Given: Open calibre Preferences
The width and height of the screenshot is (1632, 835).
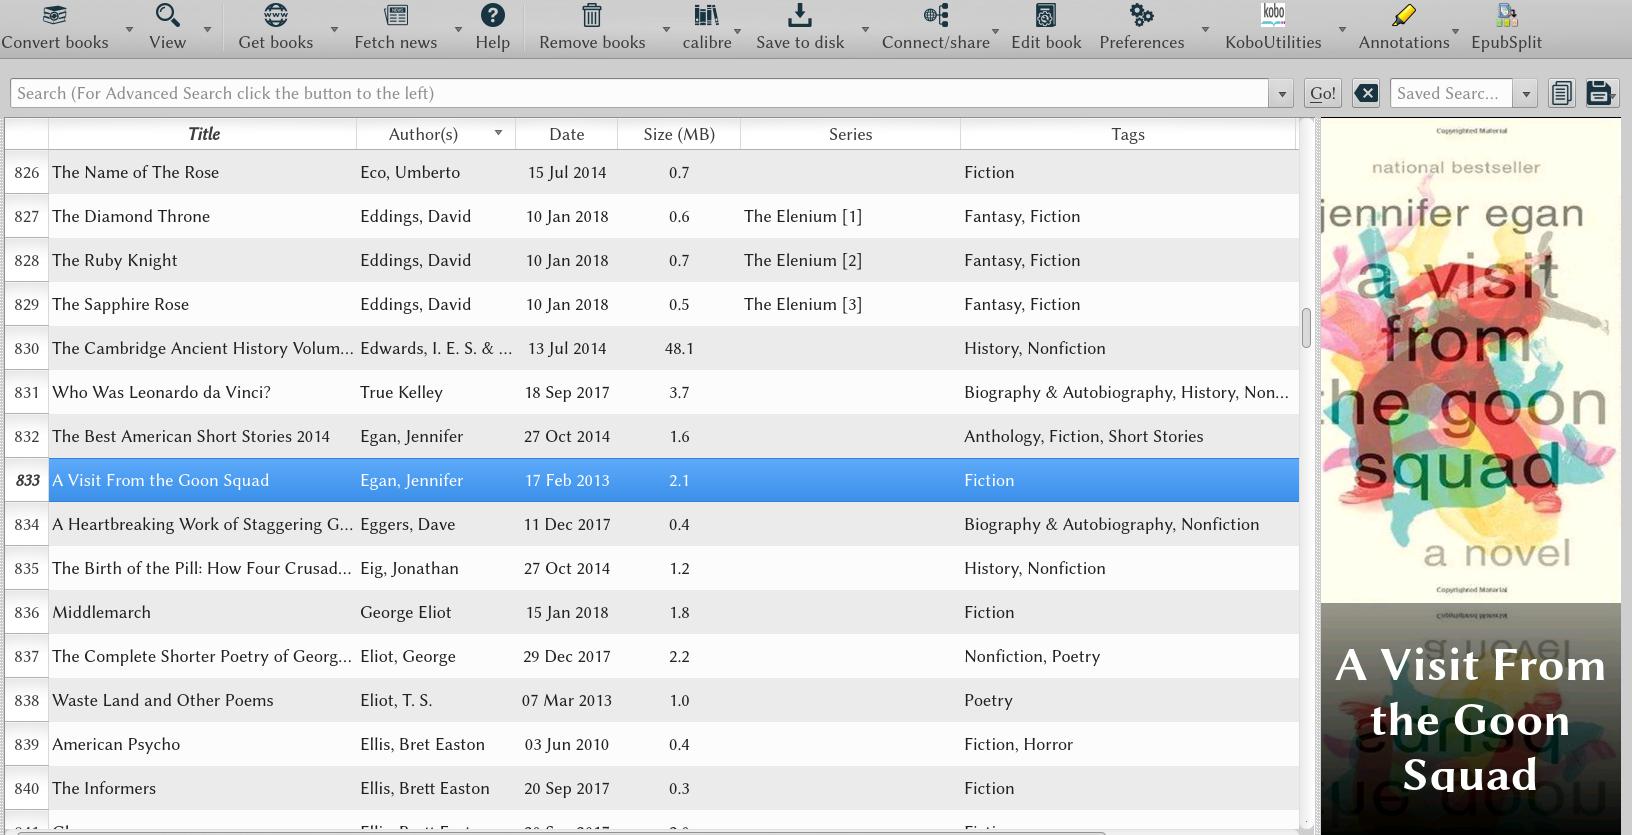Looking at the screenshot, I should point(1141,27).
